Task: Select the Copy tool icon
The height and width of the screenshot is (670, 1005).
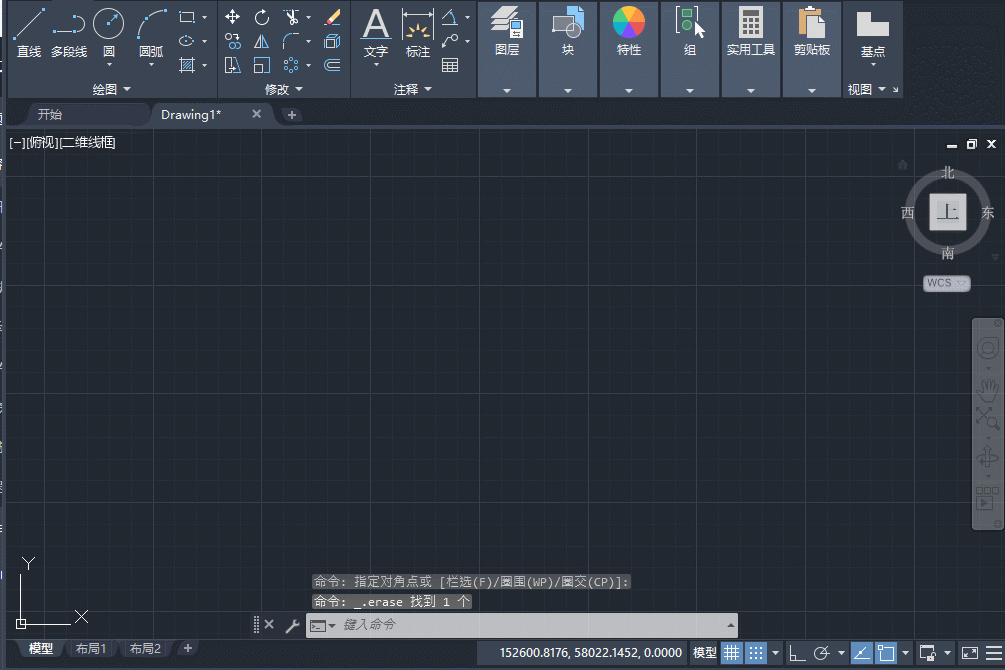Action: click(x=233, y=42)
